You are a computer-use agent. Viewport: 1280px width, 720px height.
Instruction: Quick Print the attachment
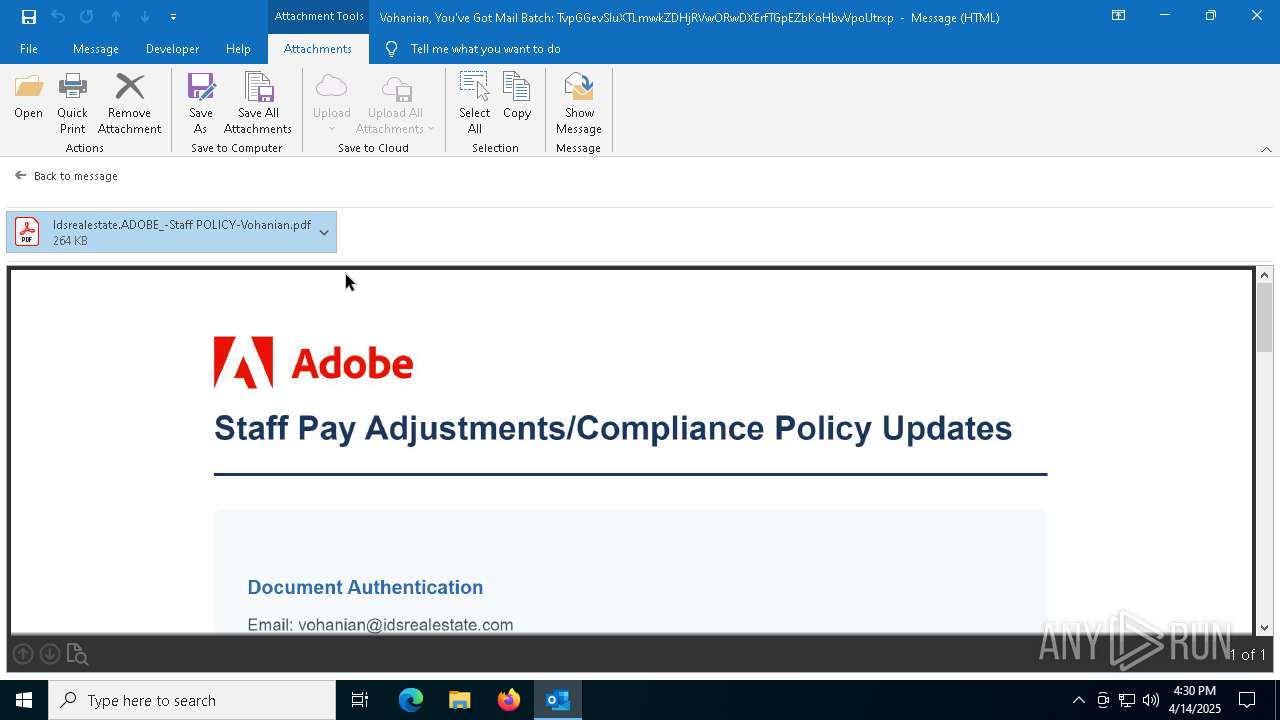72,104
